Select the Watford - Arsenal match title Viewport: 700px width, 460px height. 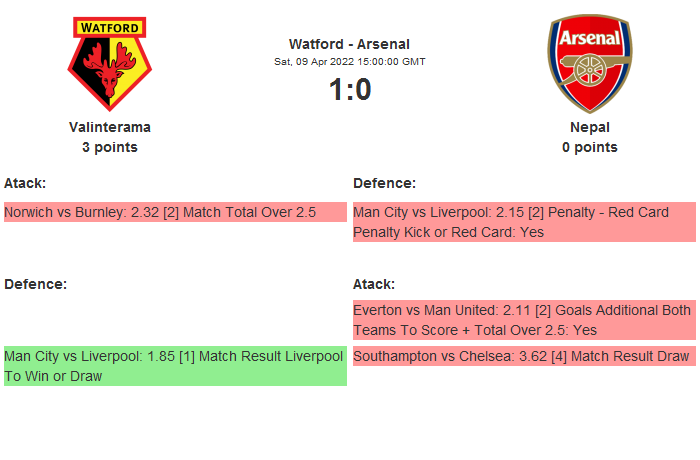pyautogui.click(x=349, y=44)
